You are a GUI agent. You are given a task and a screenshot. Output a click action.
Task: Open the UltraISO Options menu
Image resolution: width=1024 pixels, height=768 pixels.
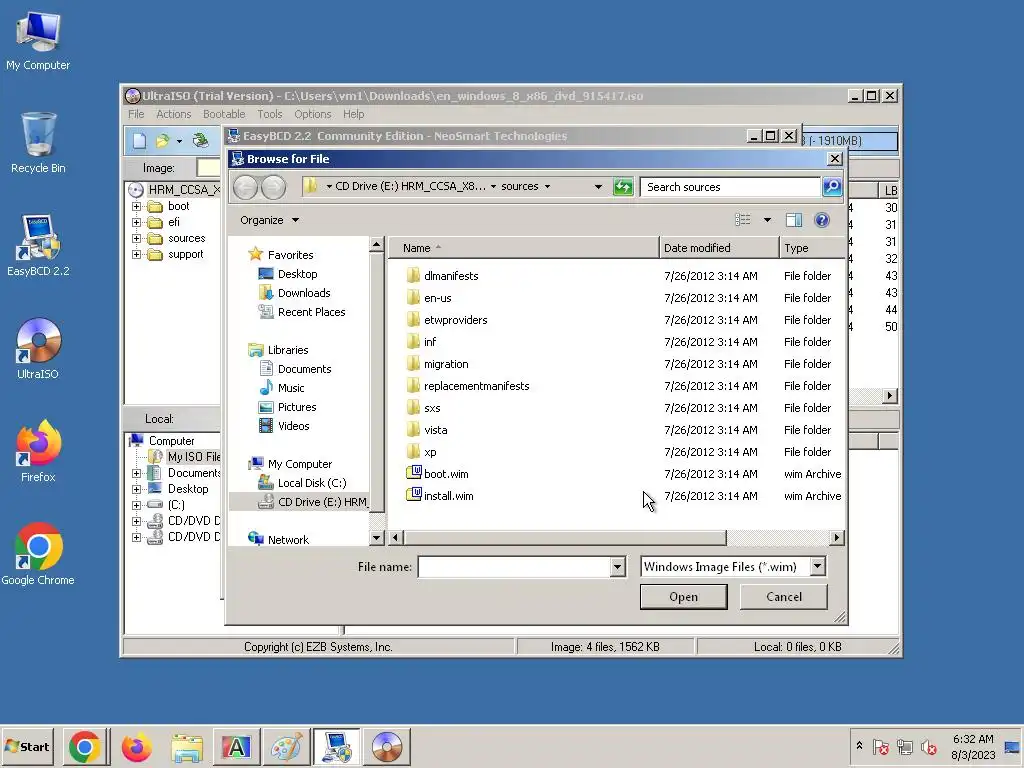[313, 114]
